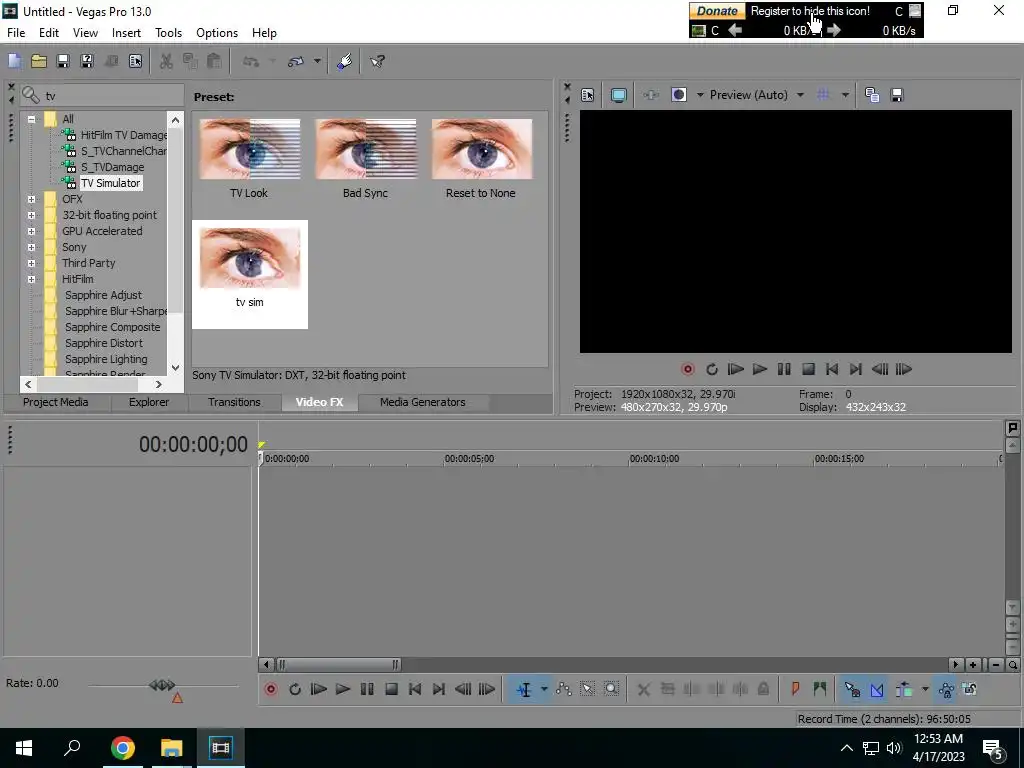
Task: Toggle the Normal edit tool button
Action: click(x=524, y=689)
